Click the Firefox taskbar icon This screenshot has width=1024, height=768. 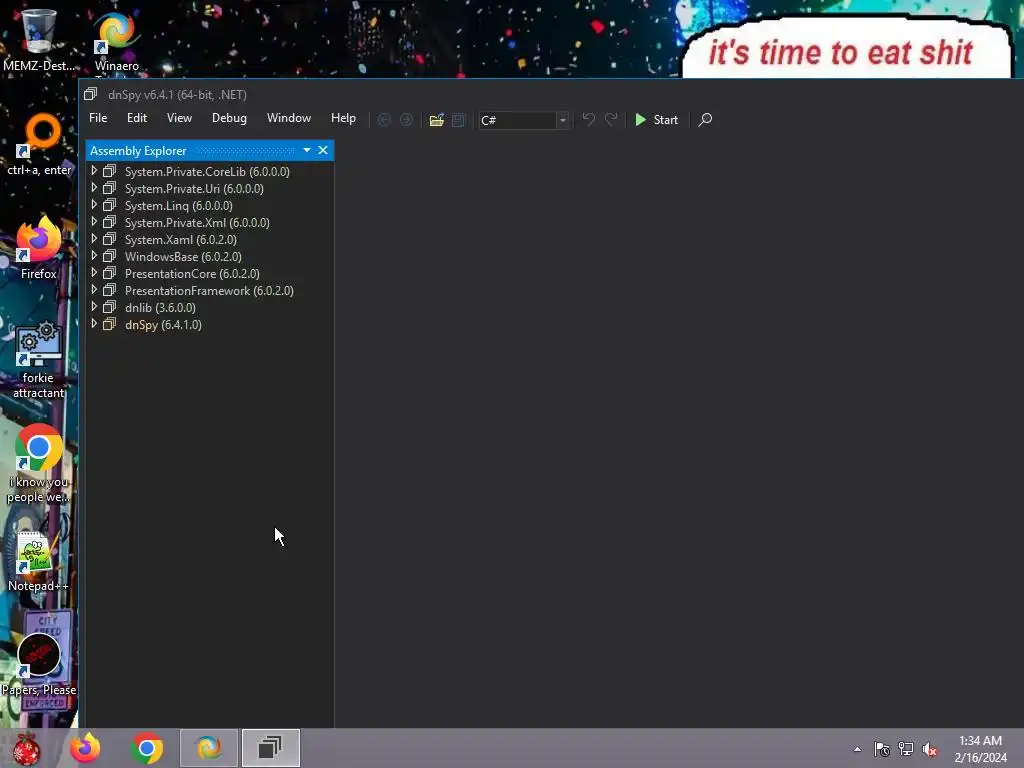[86, 748]
